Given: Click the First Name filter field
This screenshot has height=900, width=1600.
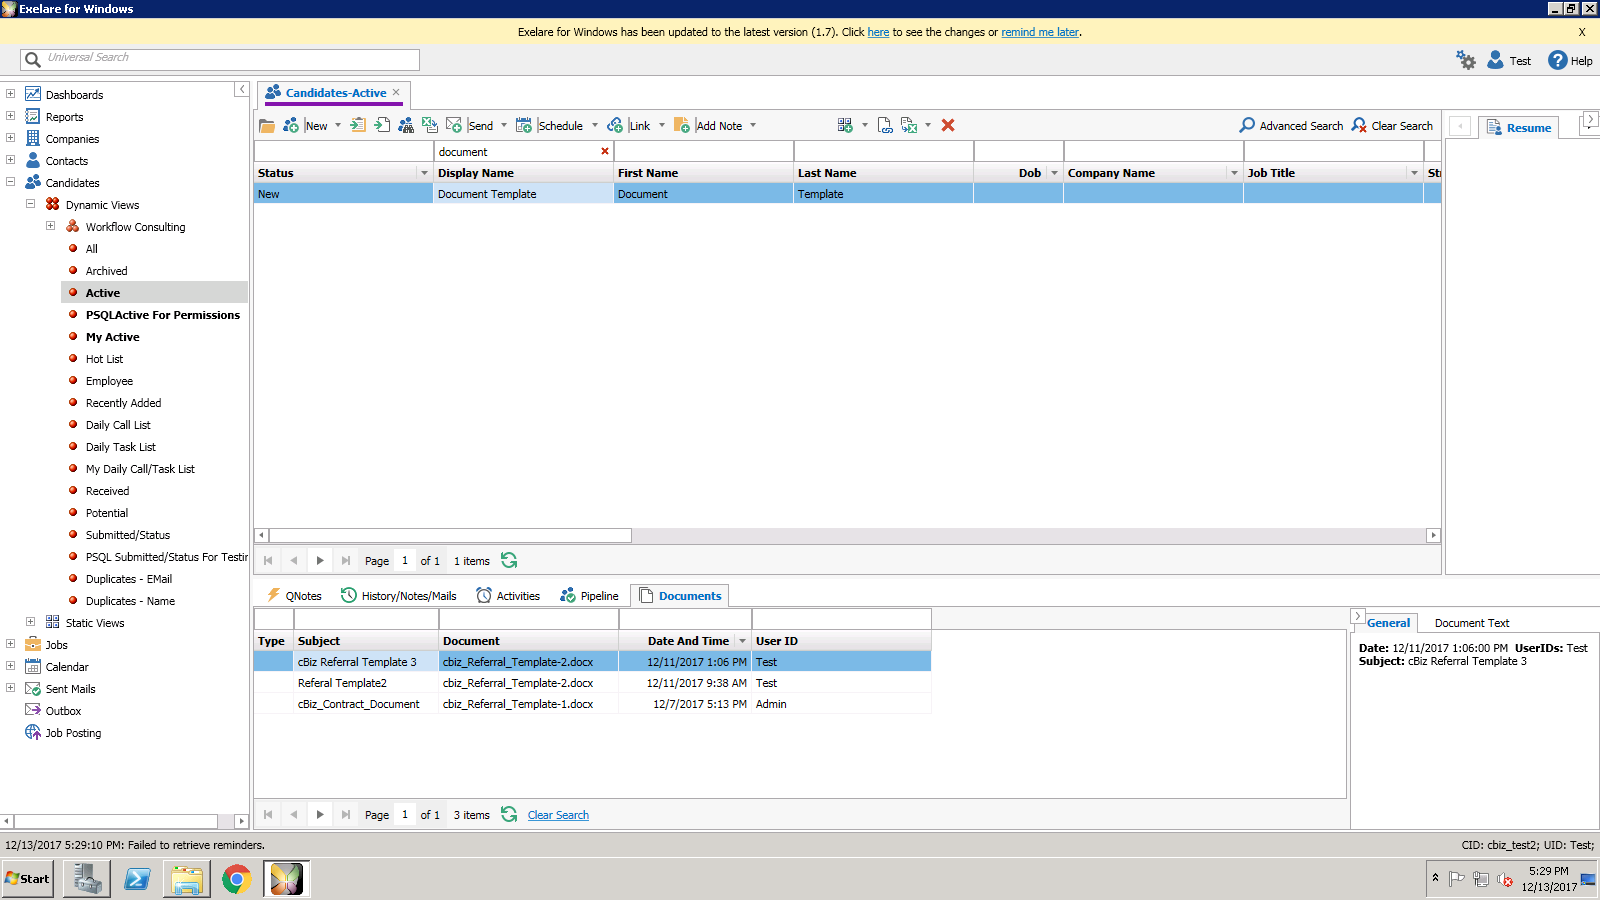Looking at the screenshot, I should pyautogui.click(x=704, y=152).
